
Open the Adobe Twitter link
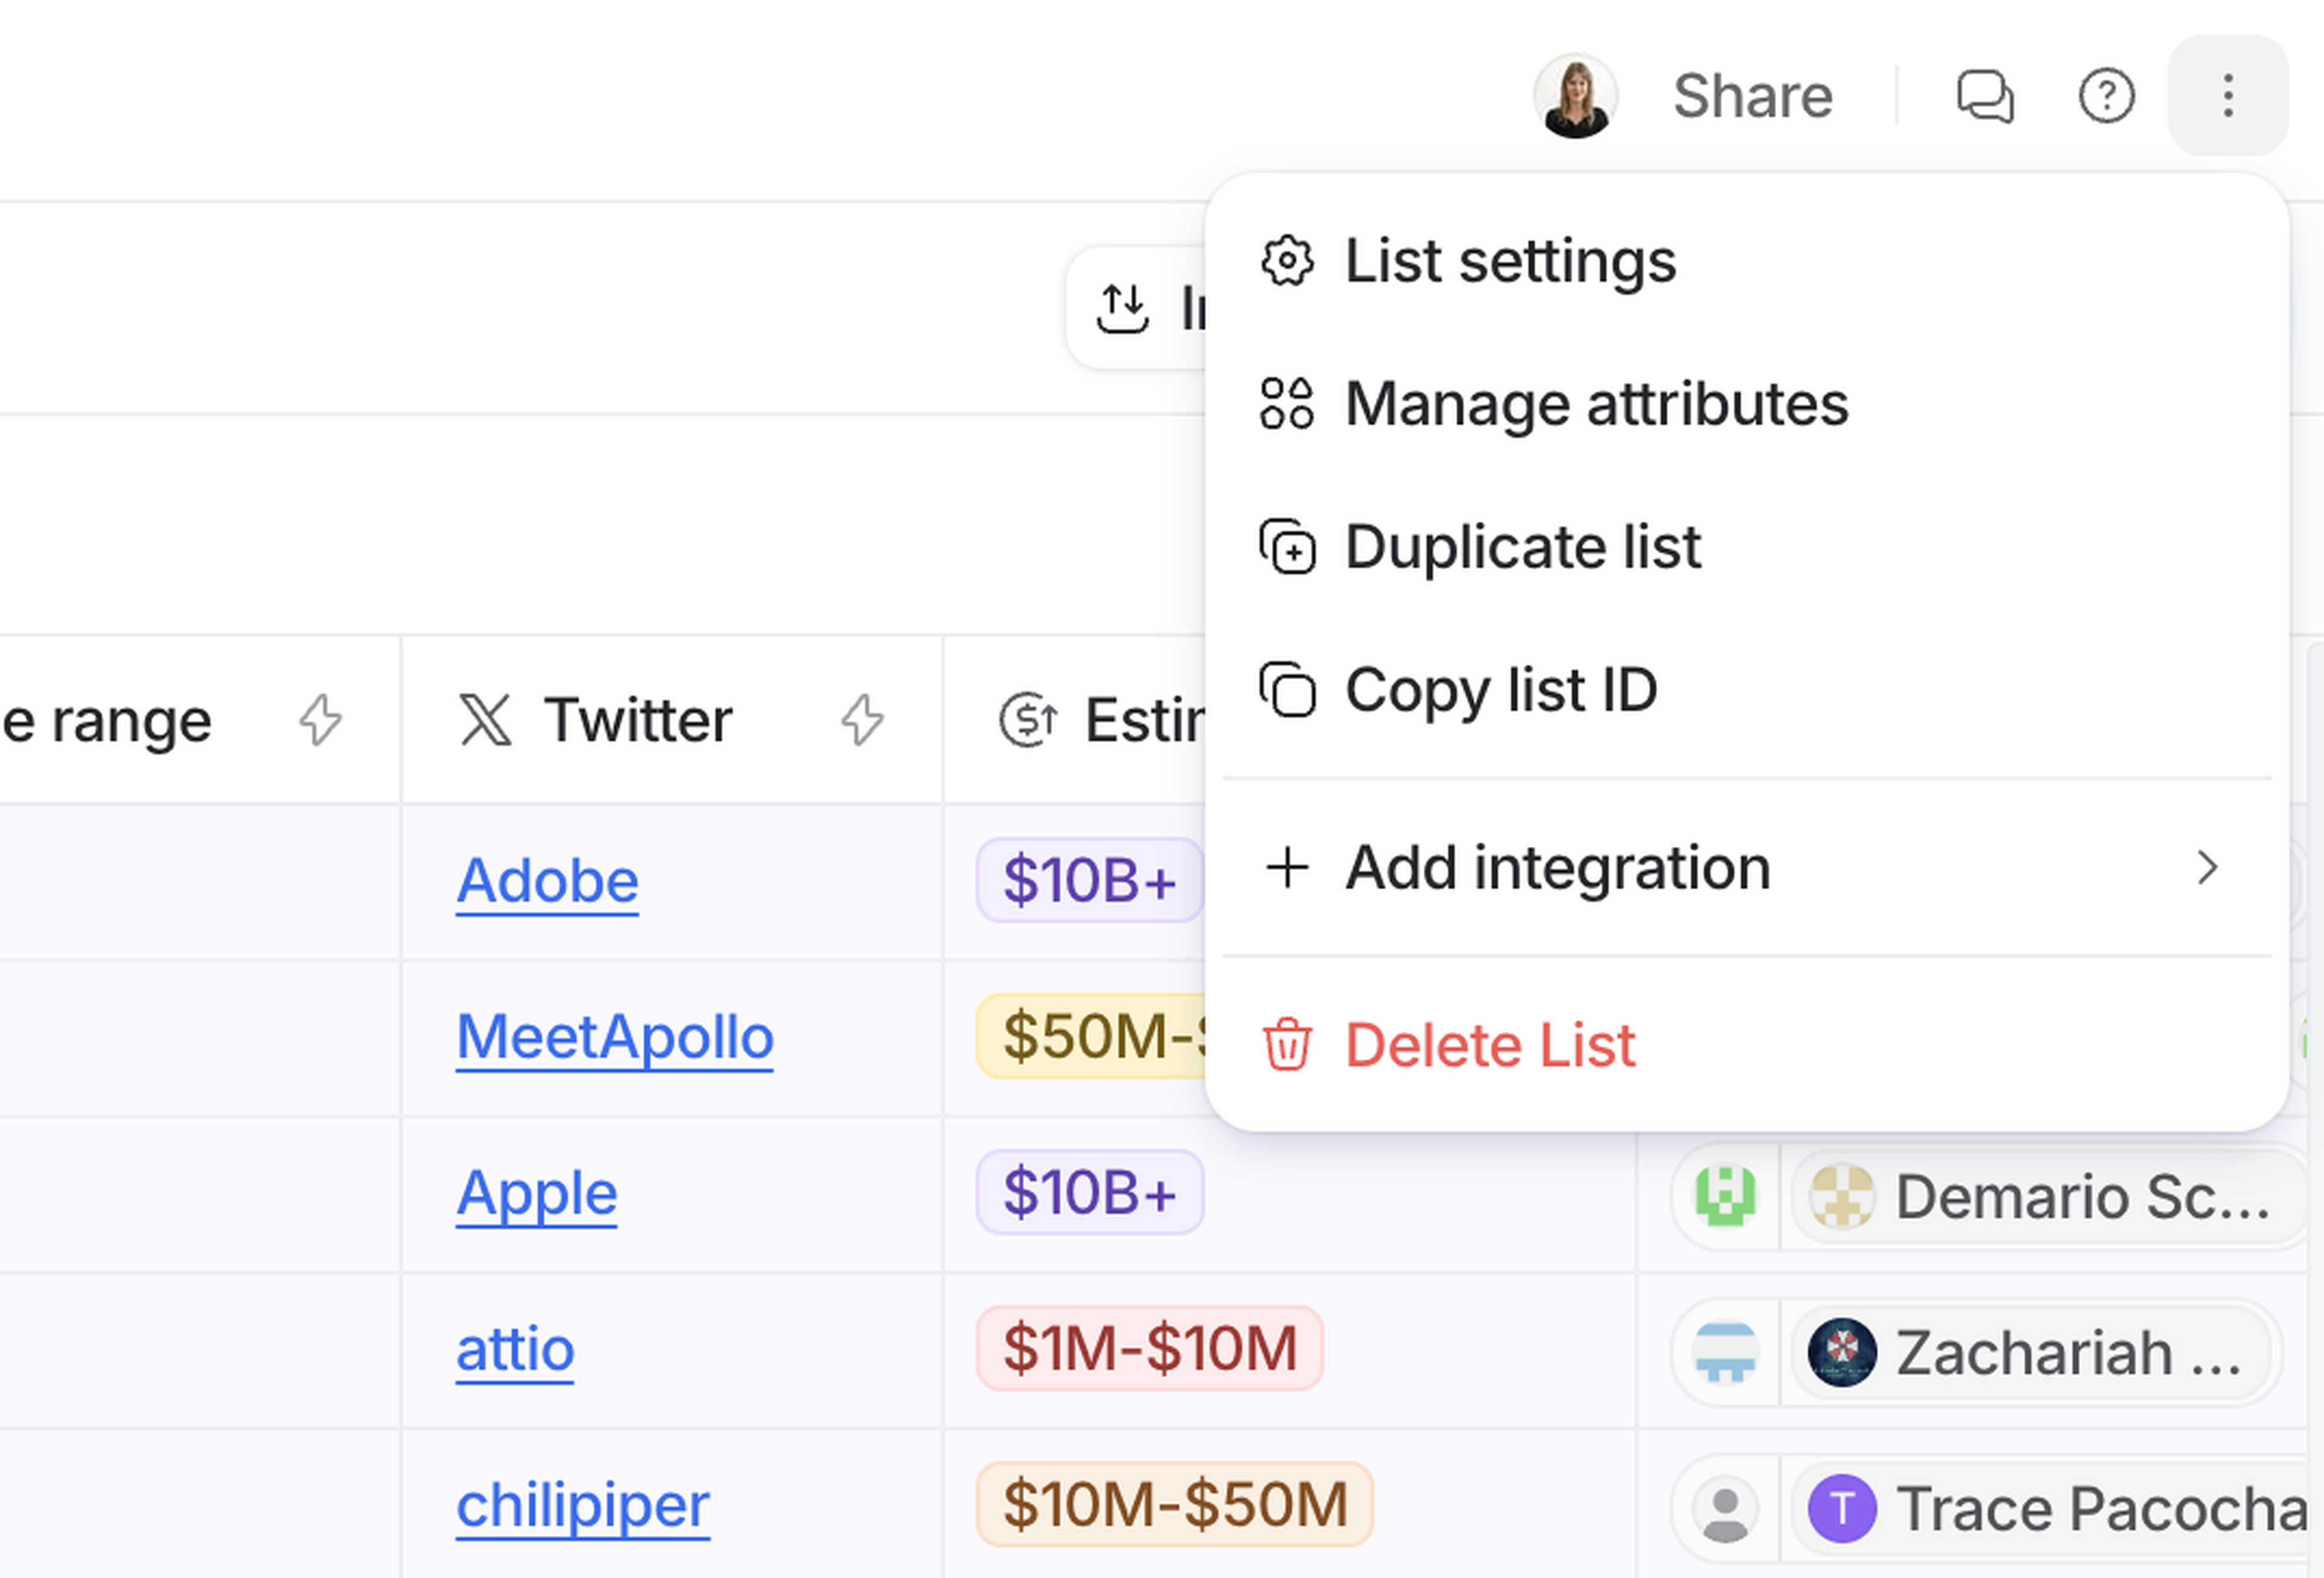click(x=547, y=881)
